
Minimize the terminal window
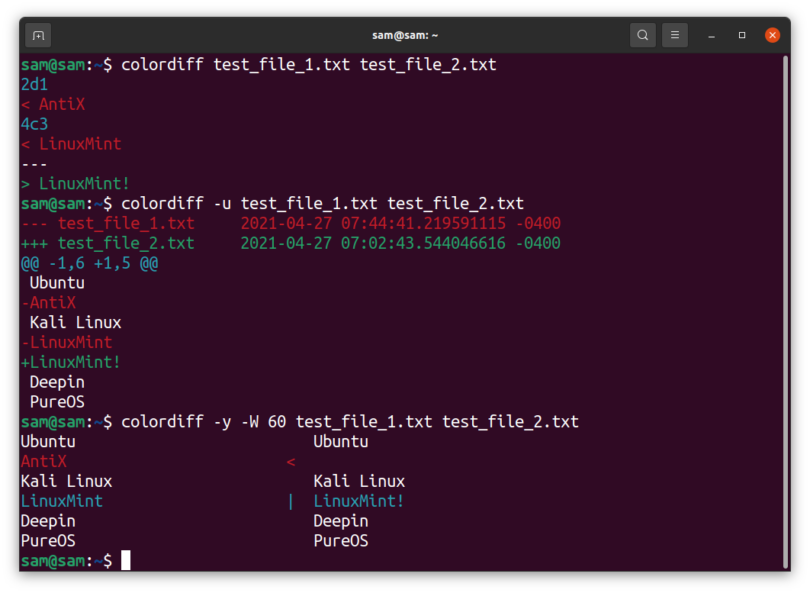click(711, 34)
